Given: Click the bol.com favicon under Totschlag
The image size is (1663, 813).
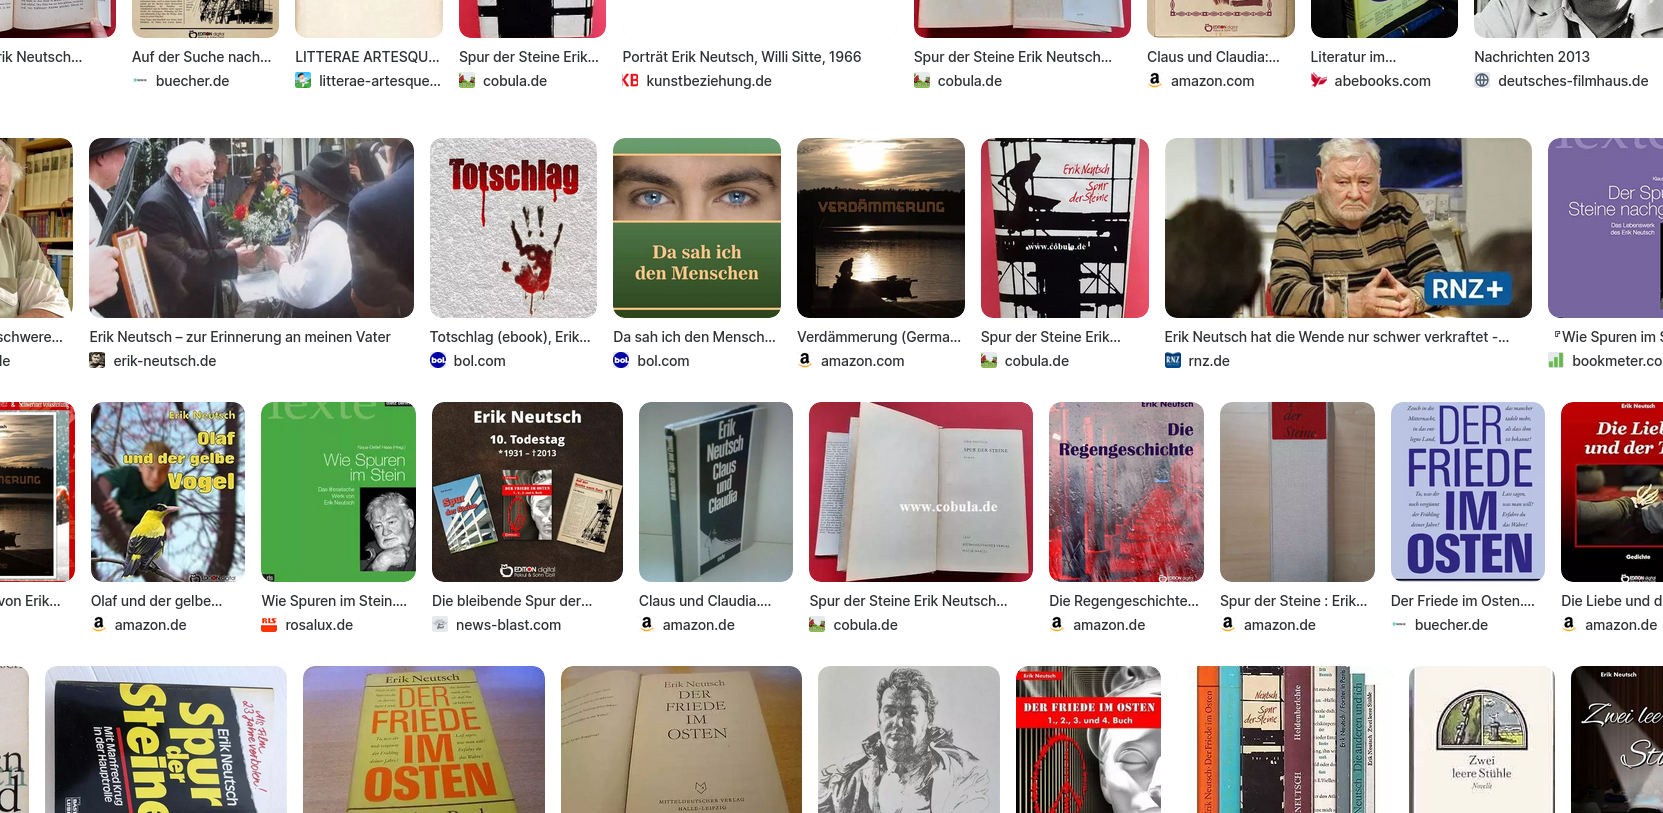Looking at the screenshot, I should [438, 360].
